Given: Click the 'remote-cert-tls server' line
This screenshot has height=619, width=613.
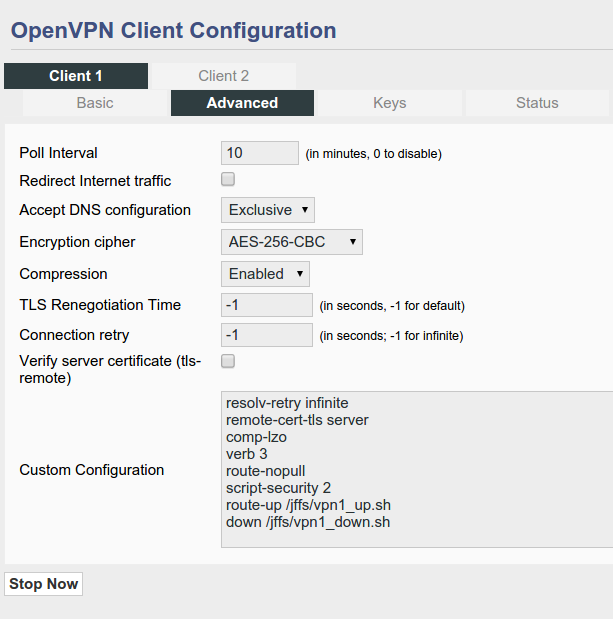Looking at the screenshot, I should [297, 420].
